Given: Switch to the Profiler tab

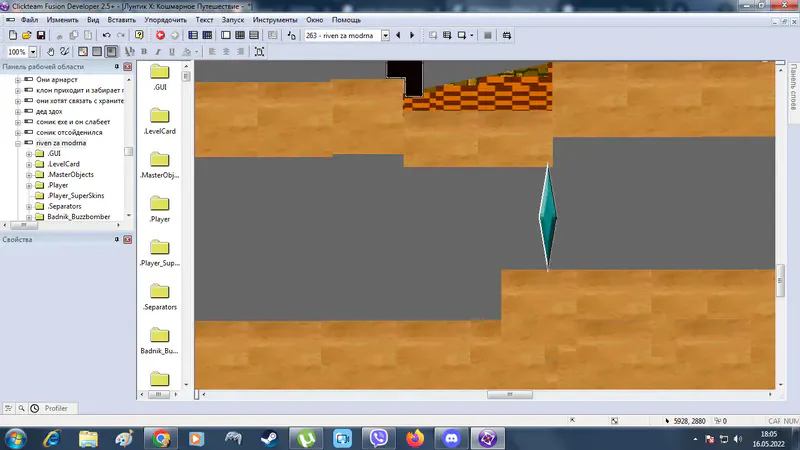Looking at the screenshot, I should tap(56, 408).
